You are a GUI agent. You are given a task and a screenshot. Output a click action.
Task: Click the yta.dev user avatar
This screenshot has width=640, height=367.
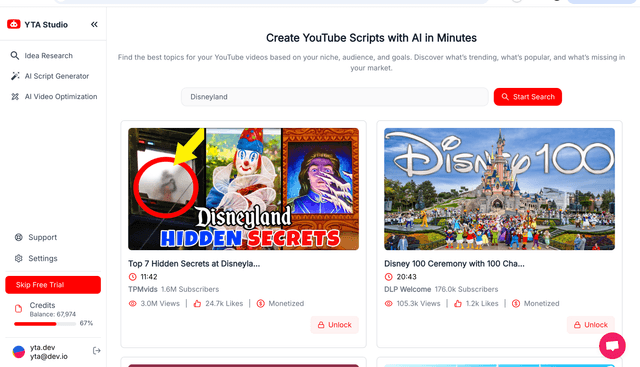click(x=19, y=351)
